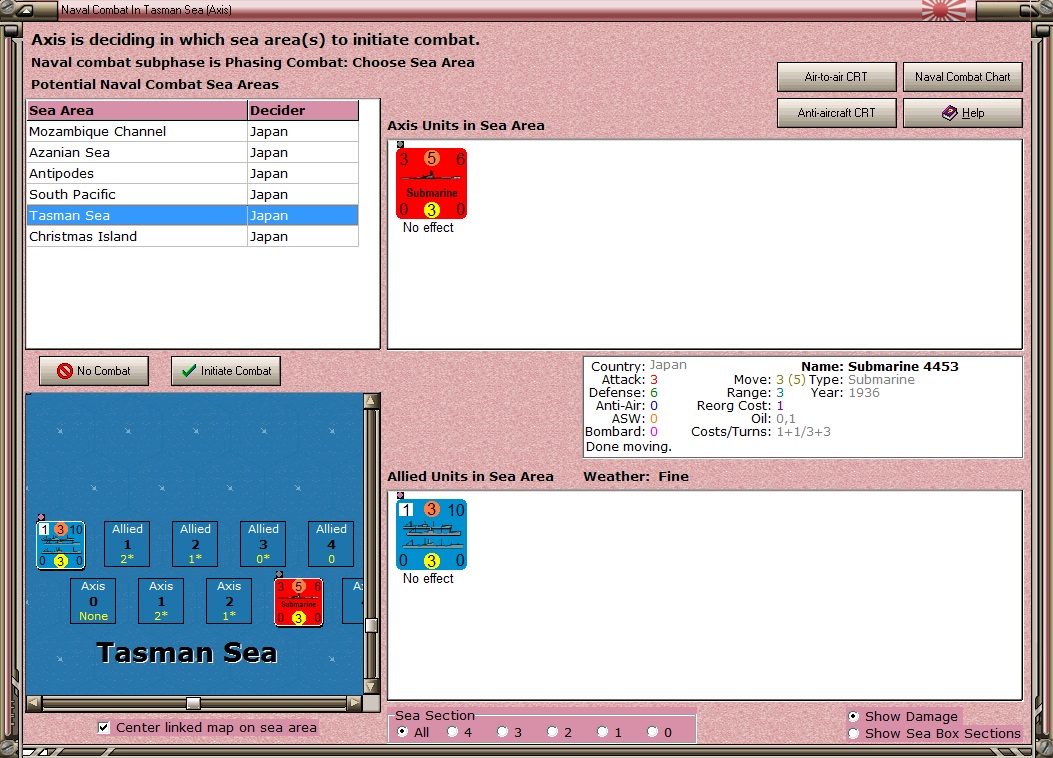Click the Initiate Combat button
1053x758 pixels.
(226, 371)
